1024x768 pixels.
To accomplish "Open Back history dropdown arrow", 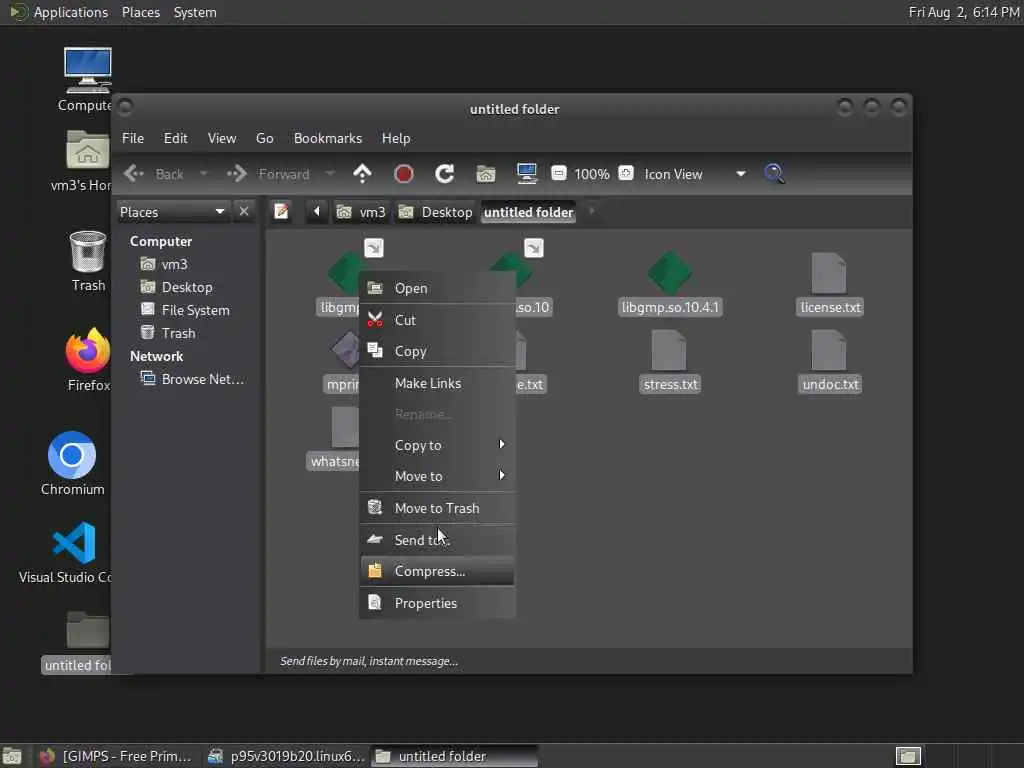I will (204, 174).
